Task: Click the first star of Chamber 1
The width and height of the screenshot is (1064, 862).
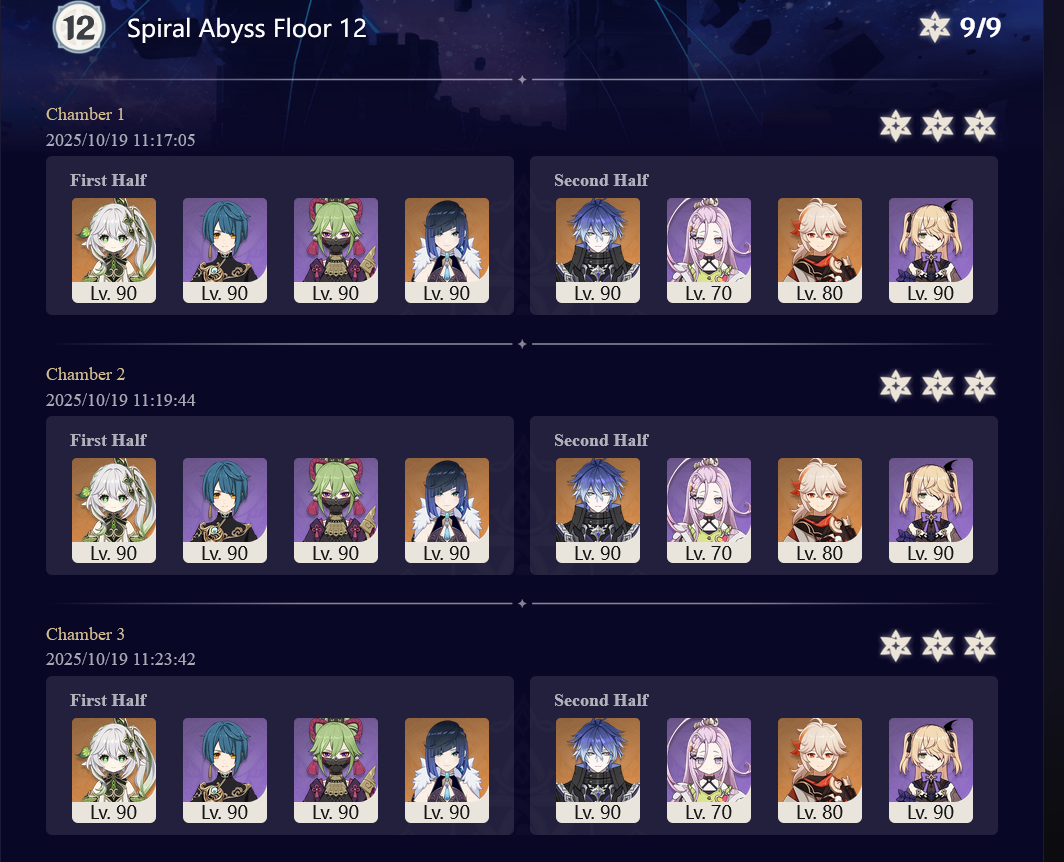Action: coord(896,126)
